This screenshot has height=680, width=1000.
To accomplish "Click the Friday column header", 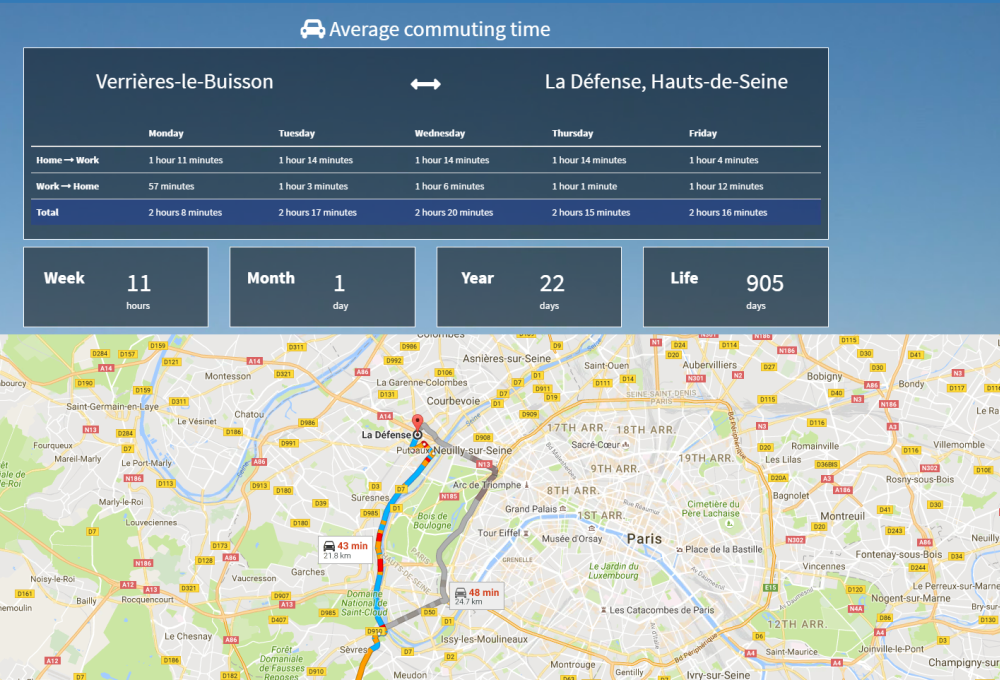I will pos(703,133).
